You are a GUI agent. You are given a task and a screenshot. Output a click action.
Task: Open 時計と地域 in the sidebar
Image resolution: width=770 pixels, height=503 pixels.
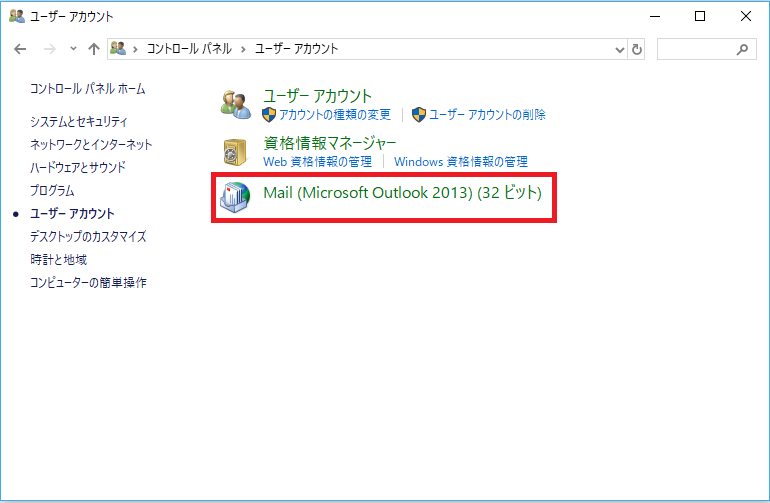click(x=58, y=259)
